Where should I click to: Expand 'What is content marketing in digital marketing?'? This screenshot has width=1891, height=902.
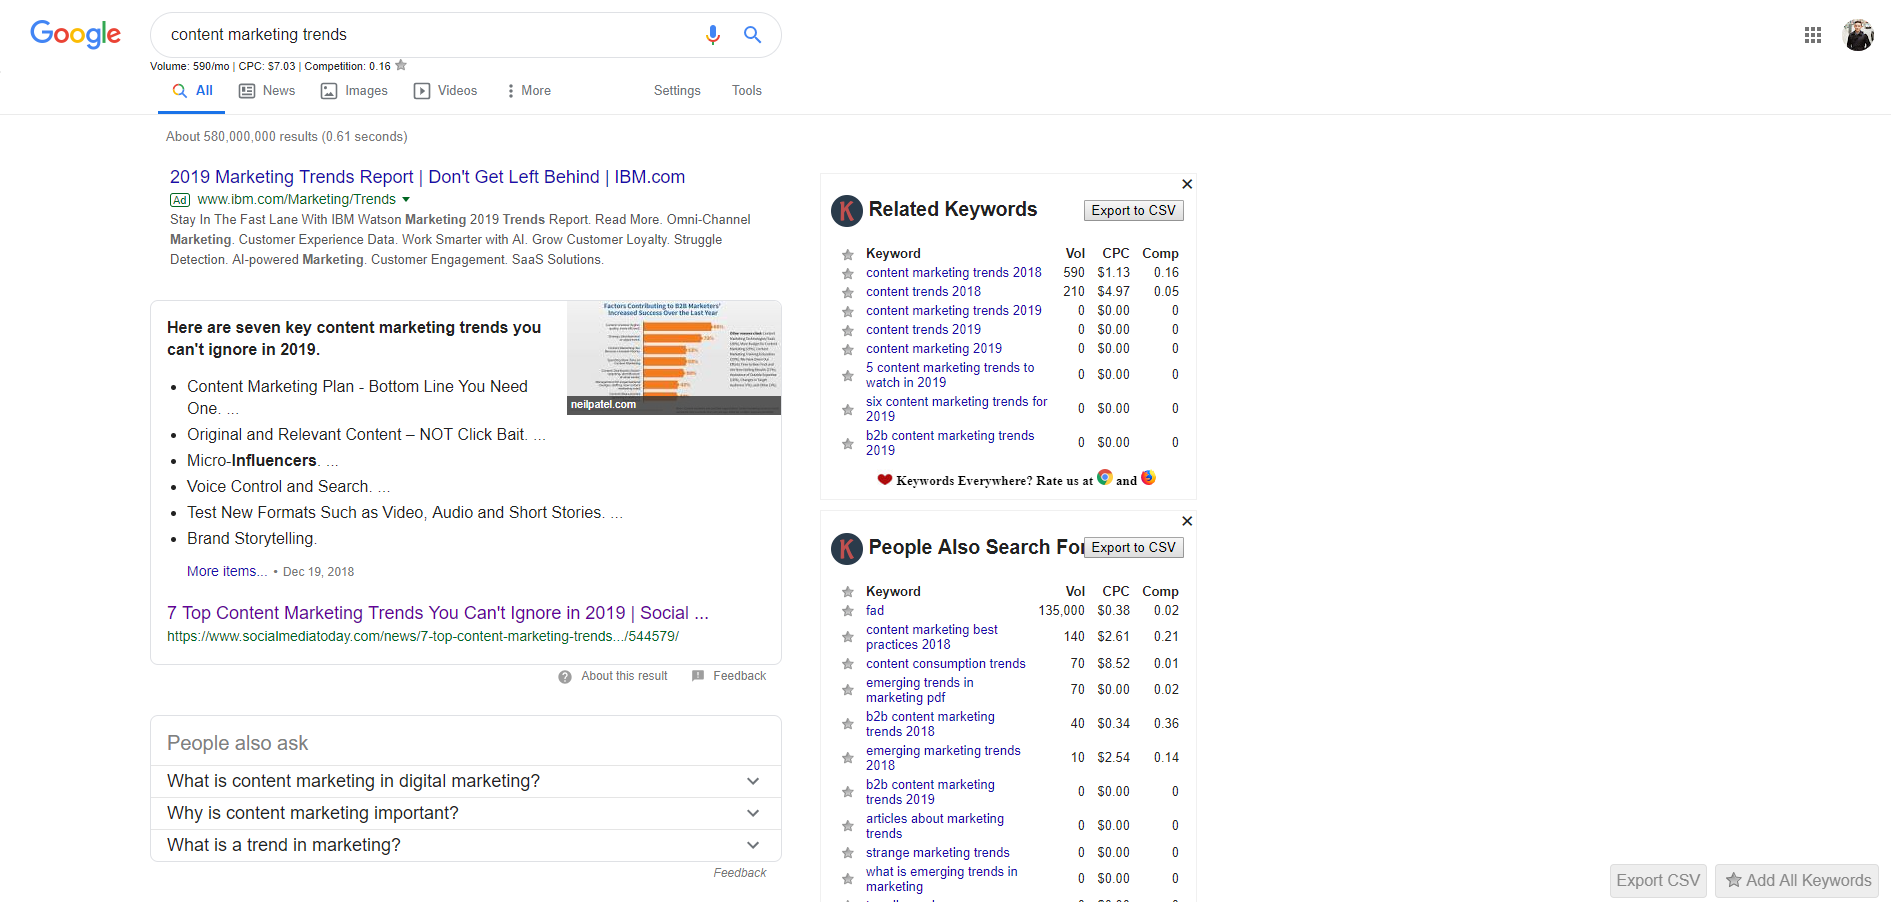(x=466, y=781)
